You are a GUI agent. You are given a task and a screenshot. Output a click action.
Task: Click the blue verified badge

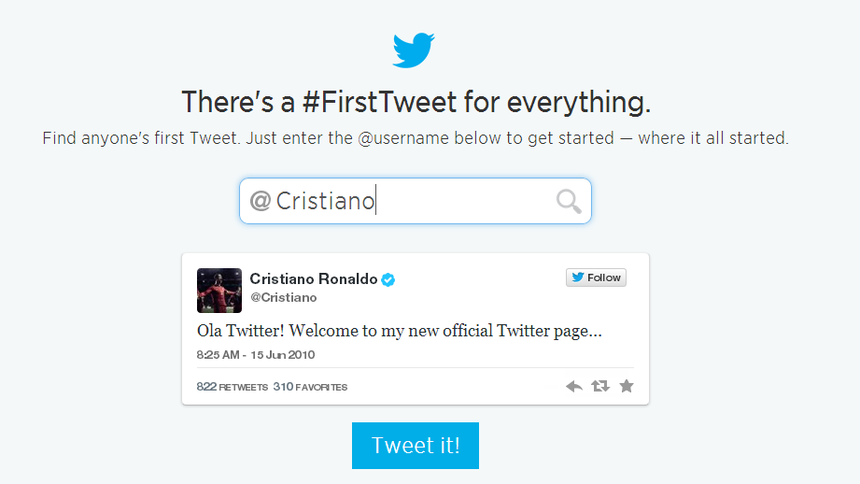pyautogui.click(x=388, y=279)
